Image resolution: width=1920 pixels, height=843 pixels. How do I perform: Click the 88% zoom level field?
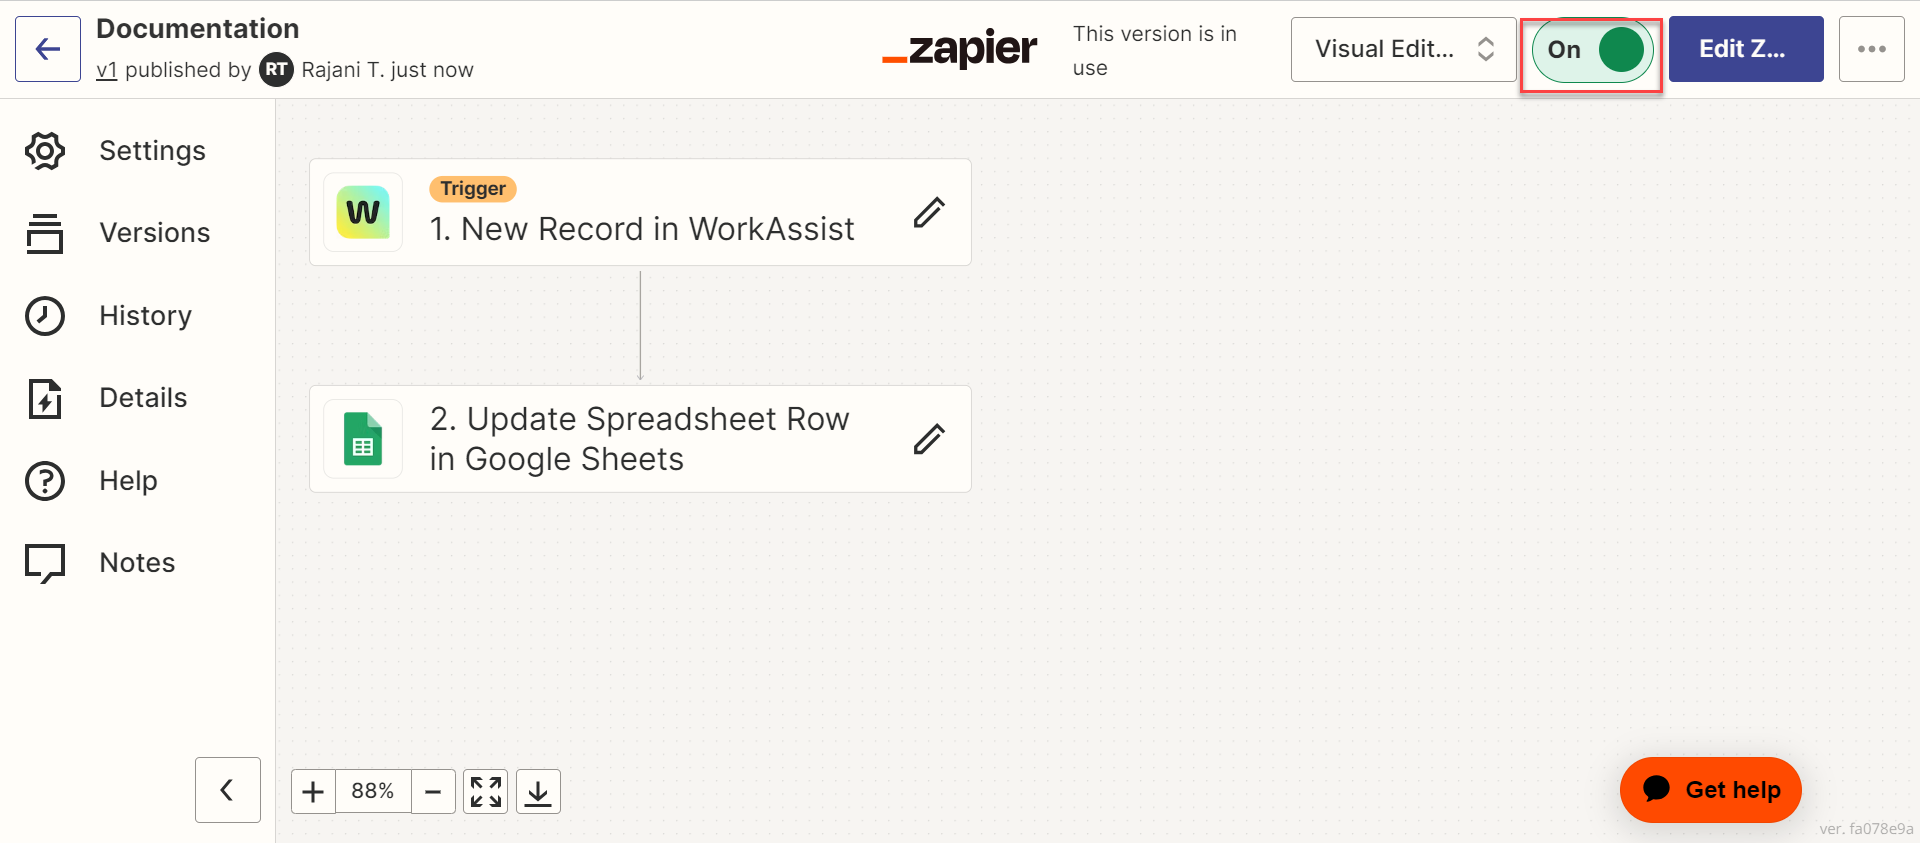tap(373, 792)
